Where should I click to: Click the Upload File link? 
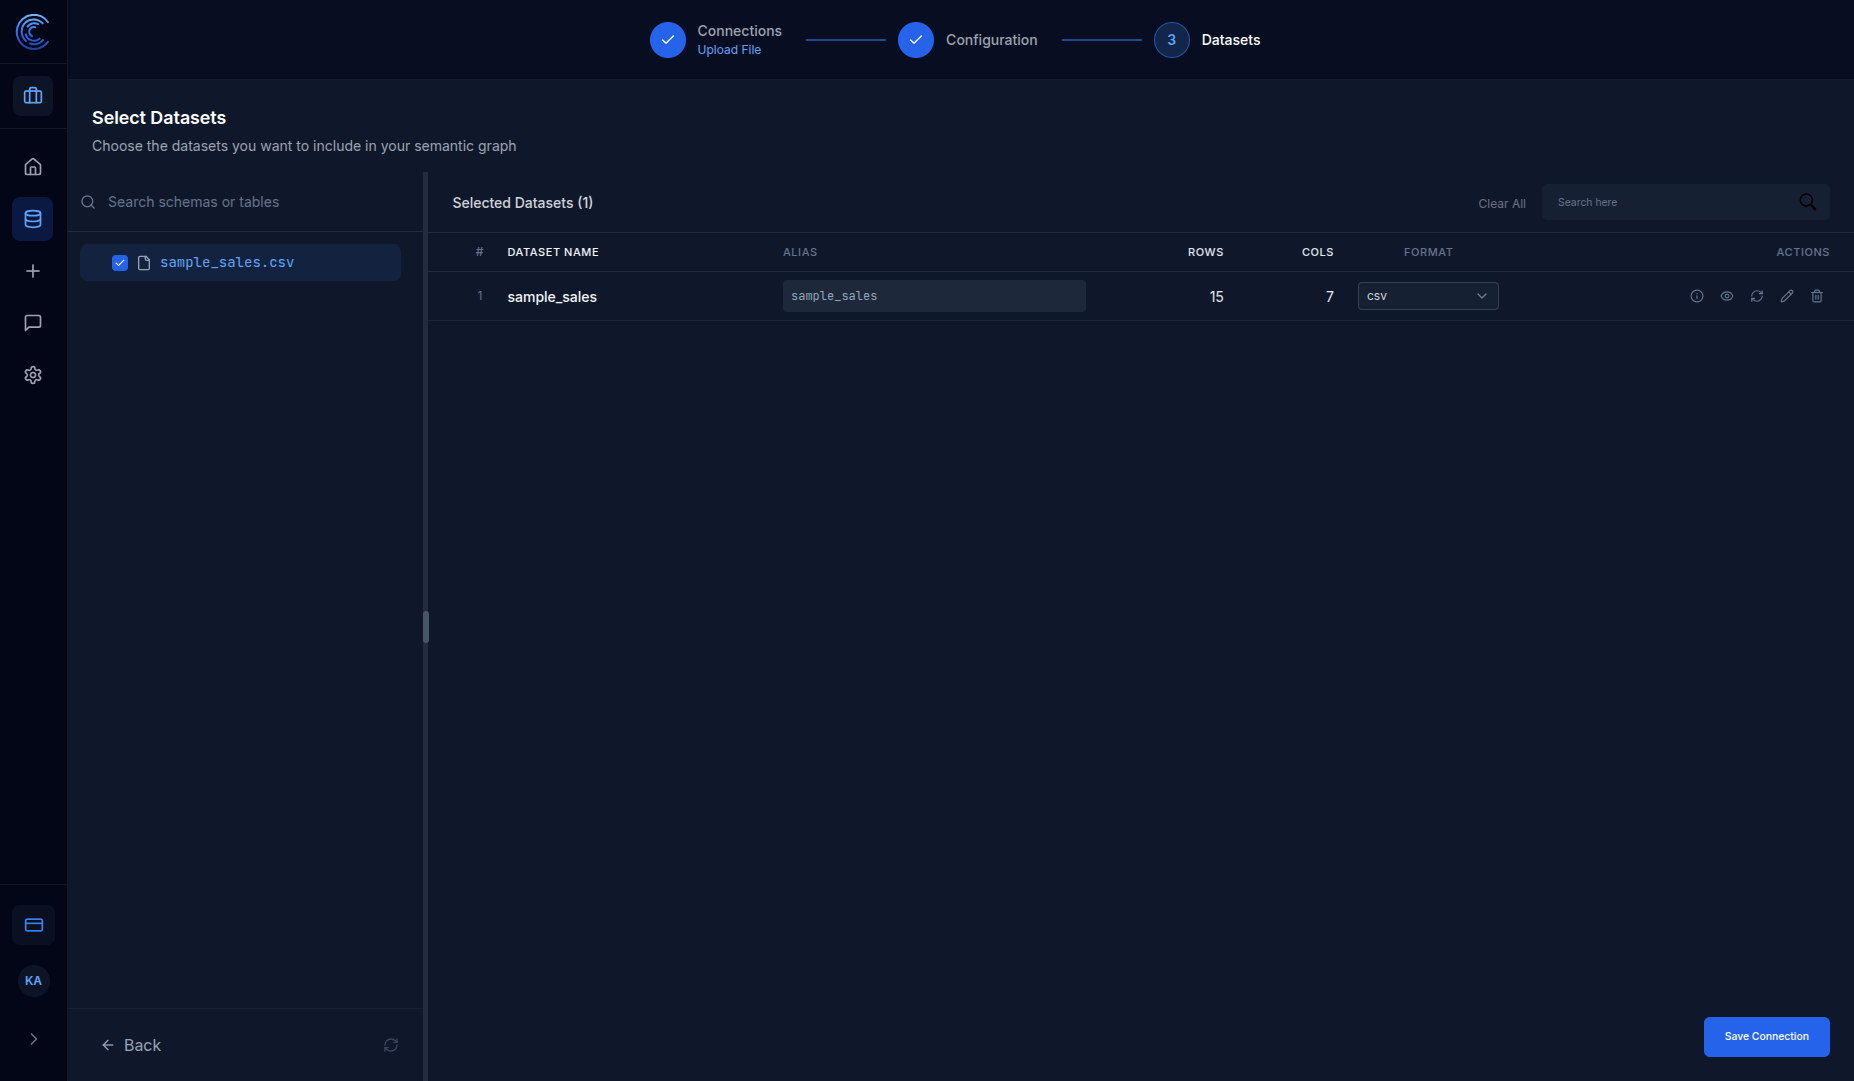tap(729, 50)
